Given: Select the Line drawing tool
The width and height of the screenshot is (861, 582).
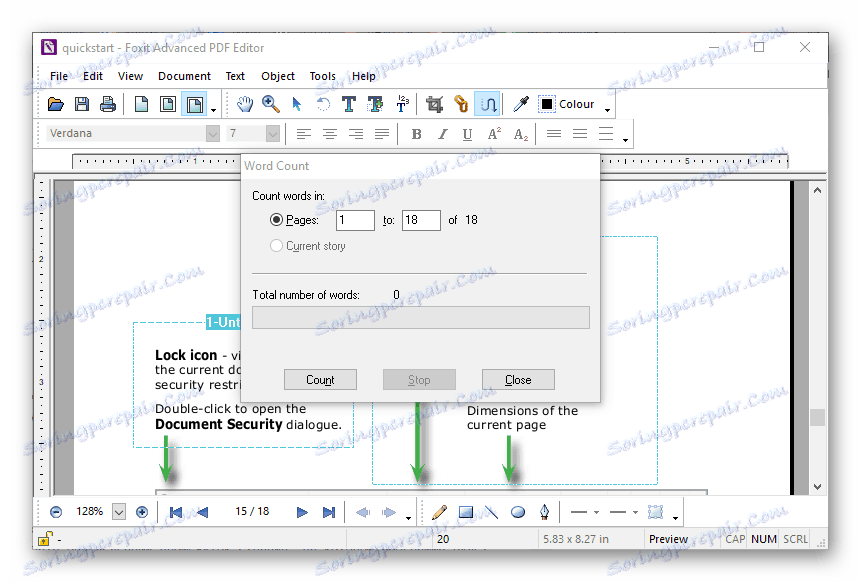Looking at the screenshot, I should pos(491,512).
